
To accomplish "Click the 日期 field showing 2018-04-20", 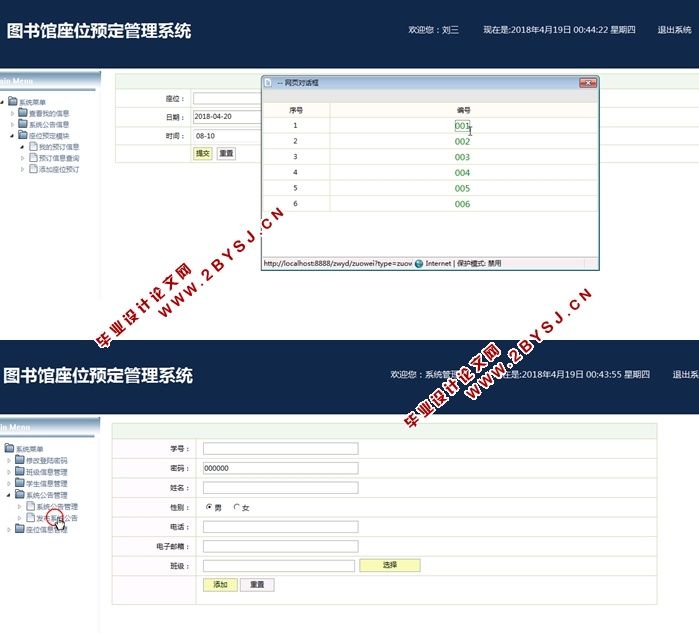I will pyautogui.click(x=227, y=117).
